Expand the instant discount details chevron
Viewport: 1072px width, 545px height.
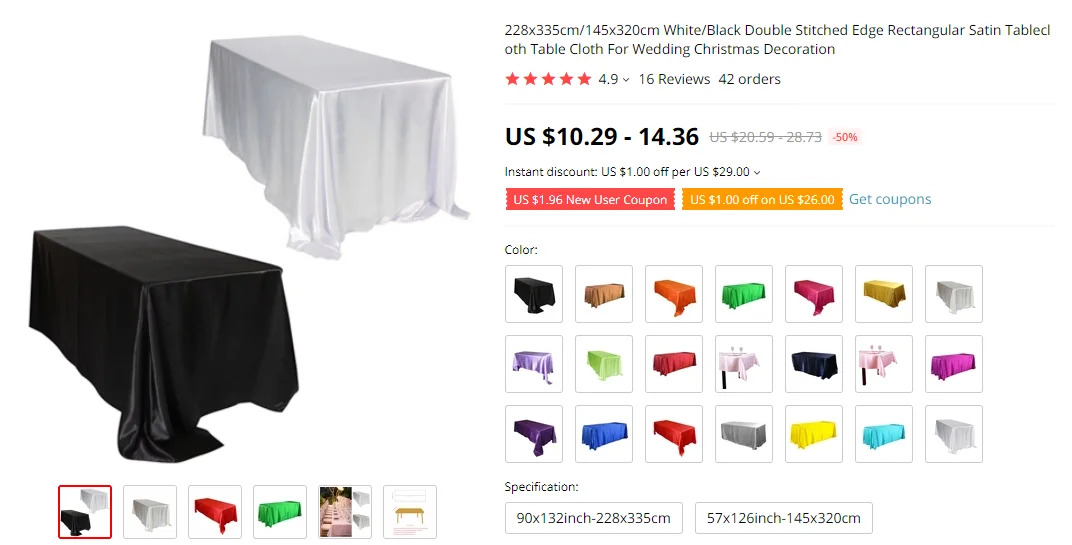pos(757,172)
